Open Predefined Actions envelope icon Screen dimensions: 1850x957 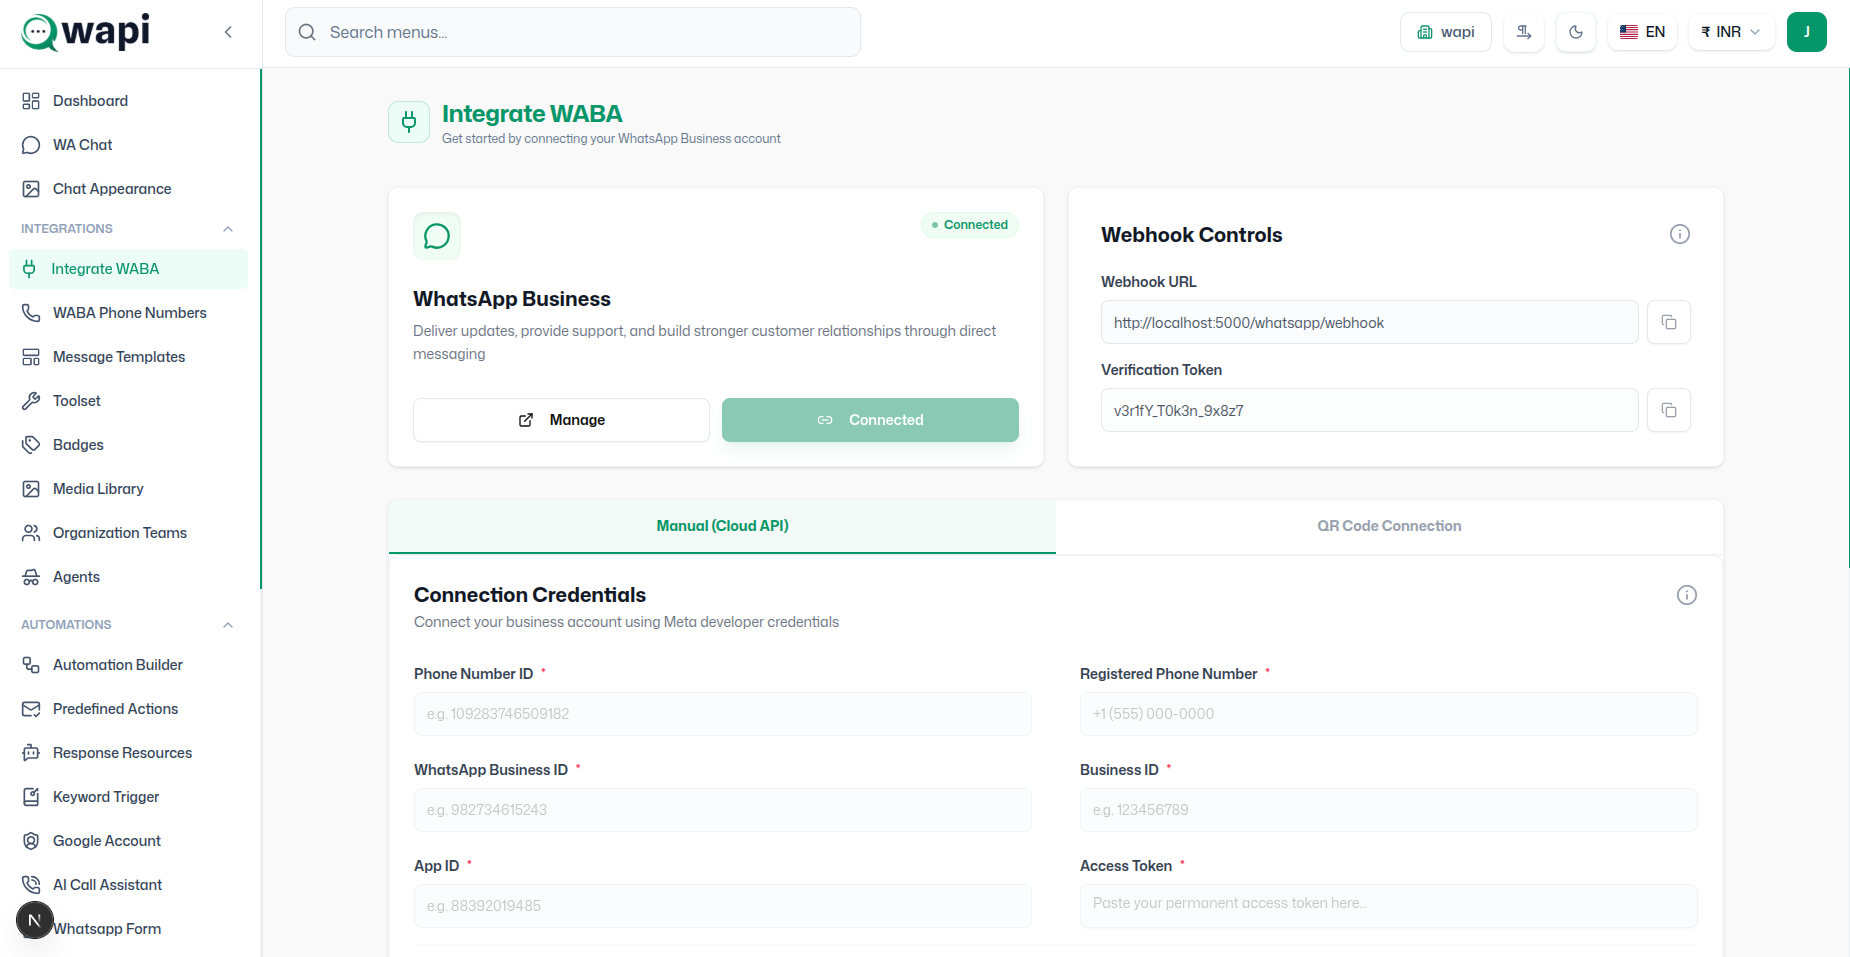coord(31,709)
